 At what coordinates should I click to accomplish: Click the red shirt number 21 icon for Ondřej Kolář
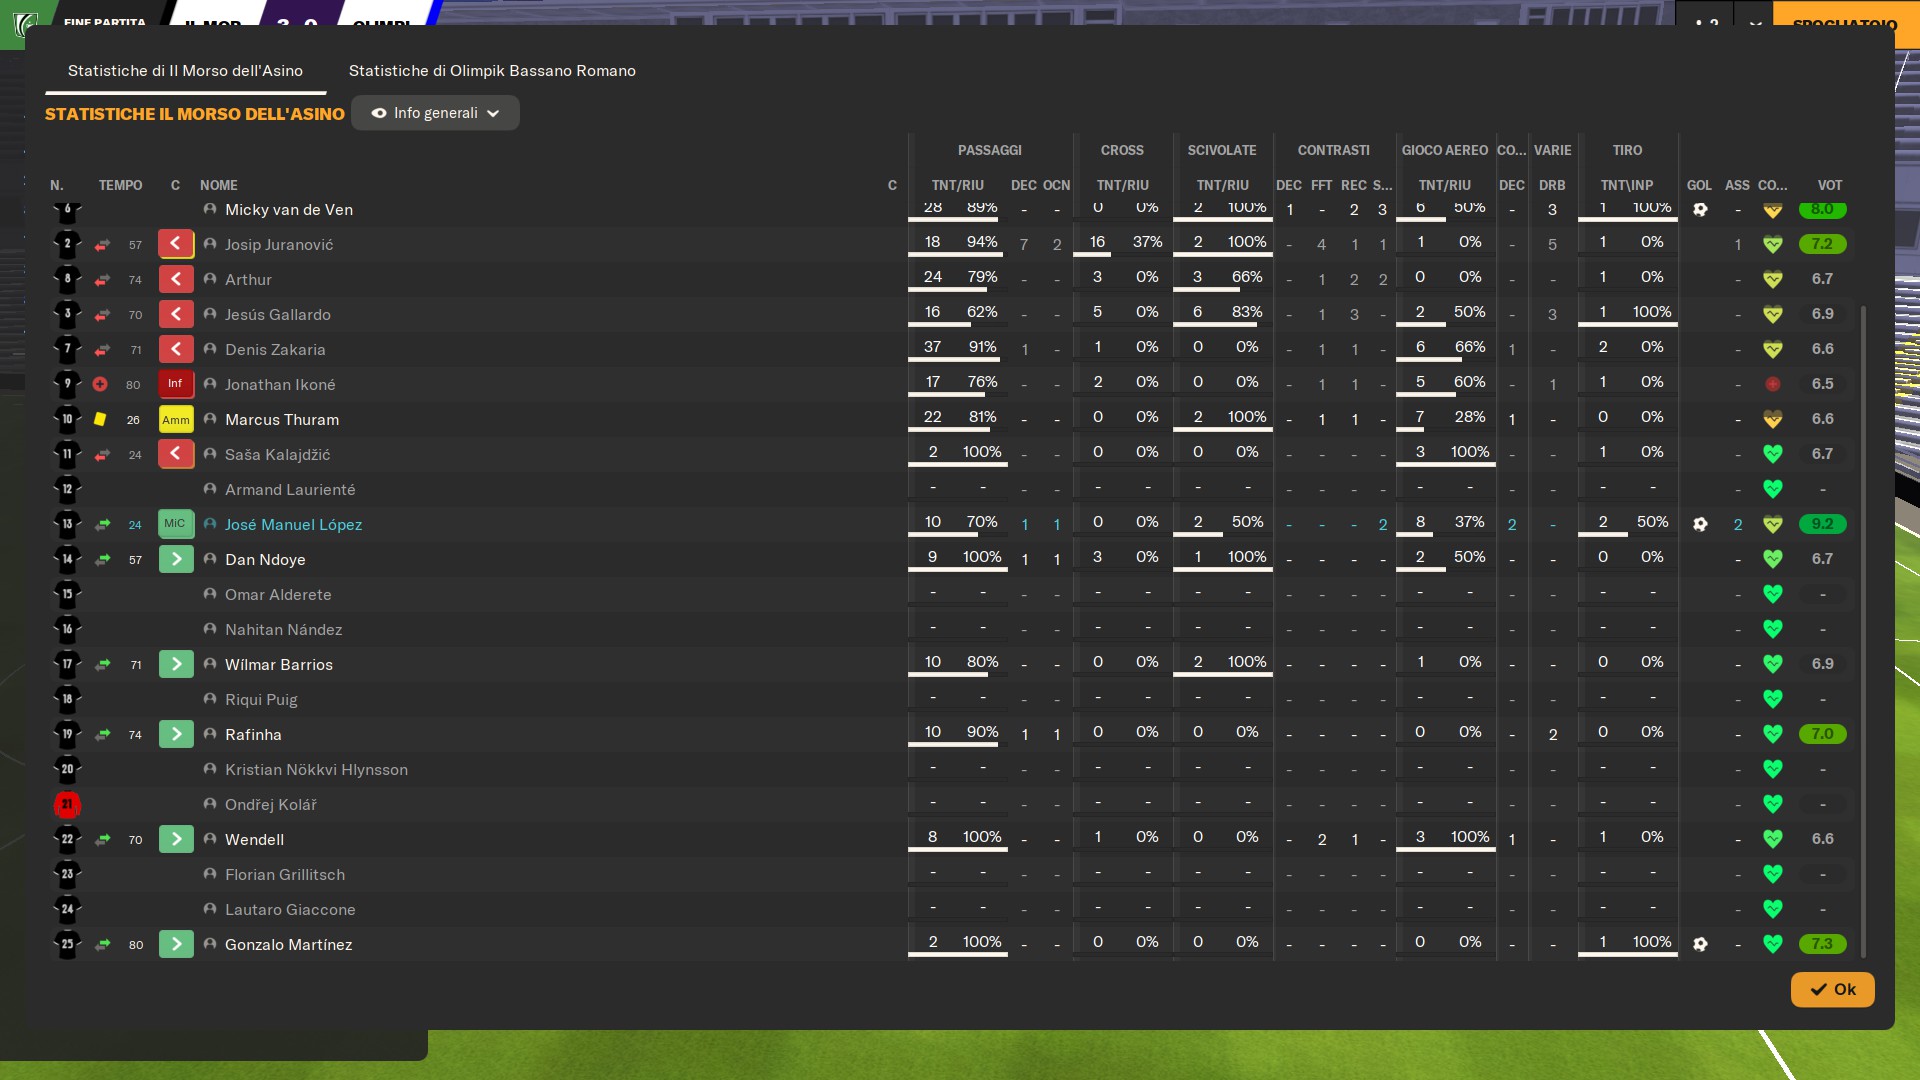67,804
